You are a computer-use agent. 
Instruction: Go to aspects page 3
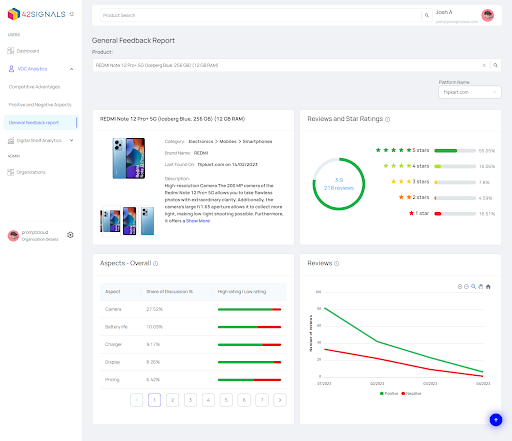(190, 400)
